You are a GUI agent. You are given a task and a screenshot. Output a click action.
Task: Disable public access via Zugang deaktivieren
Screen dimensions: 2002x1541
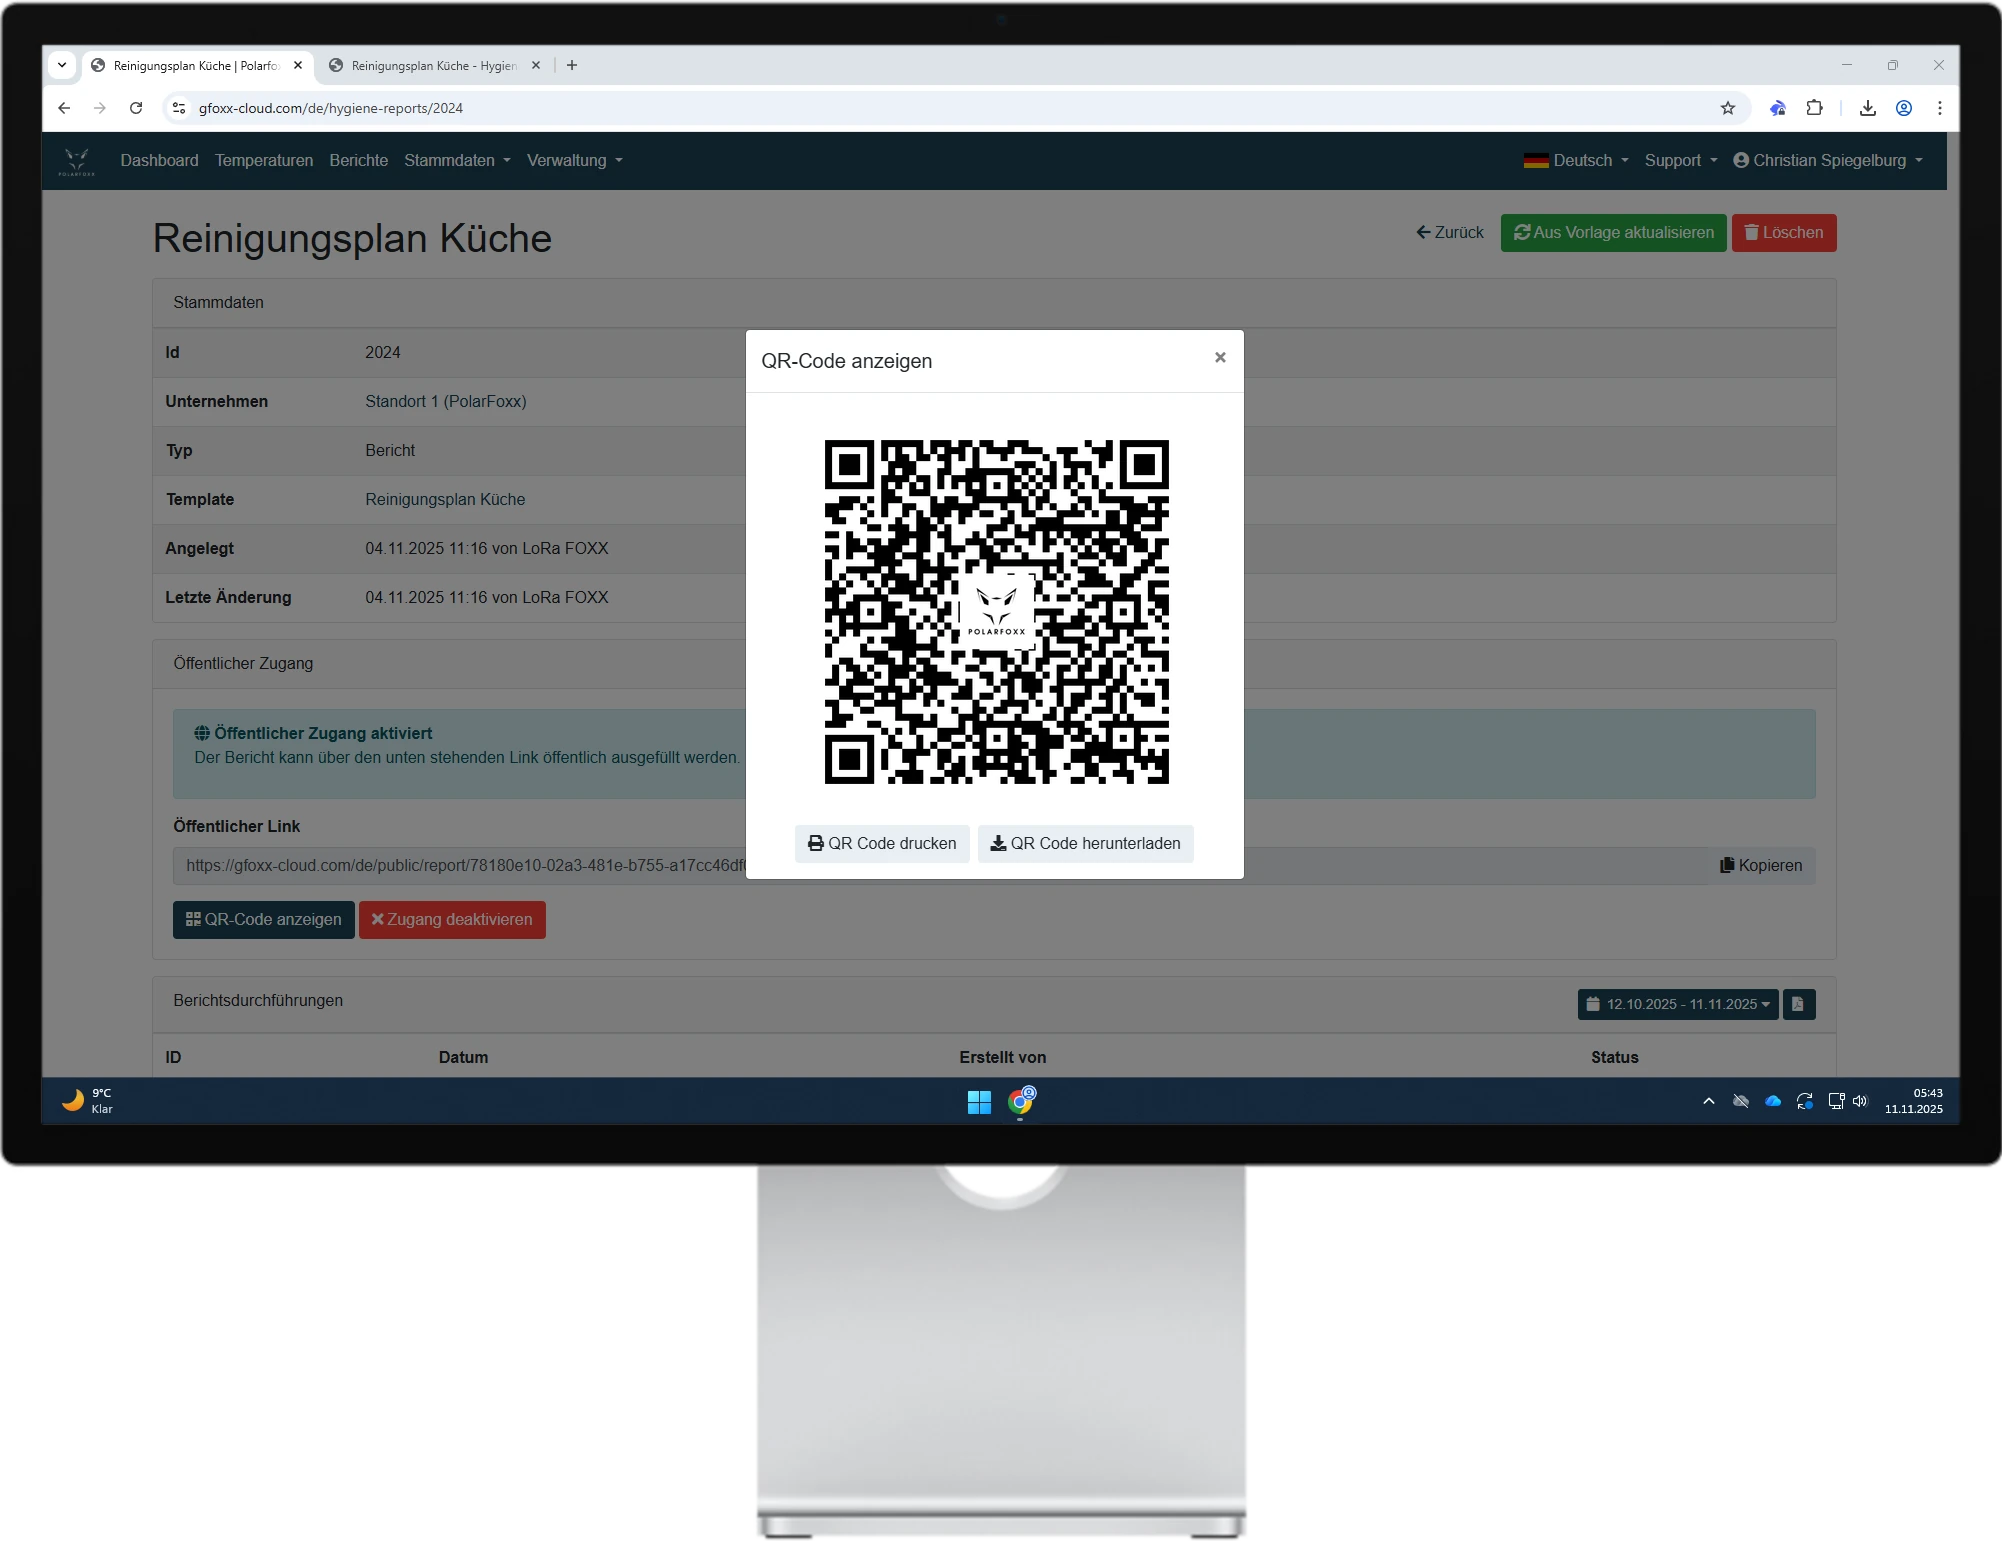click(452, 920)
